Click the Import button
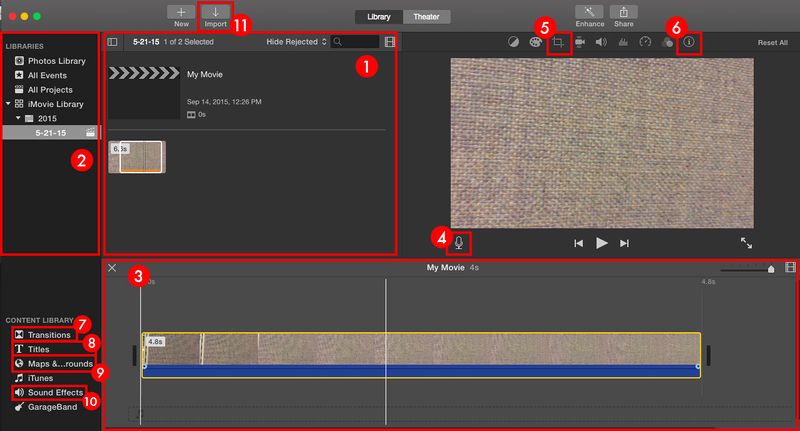800x431 pixels. 216,15
